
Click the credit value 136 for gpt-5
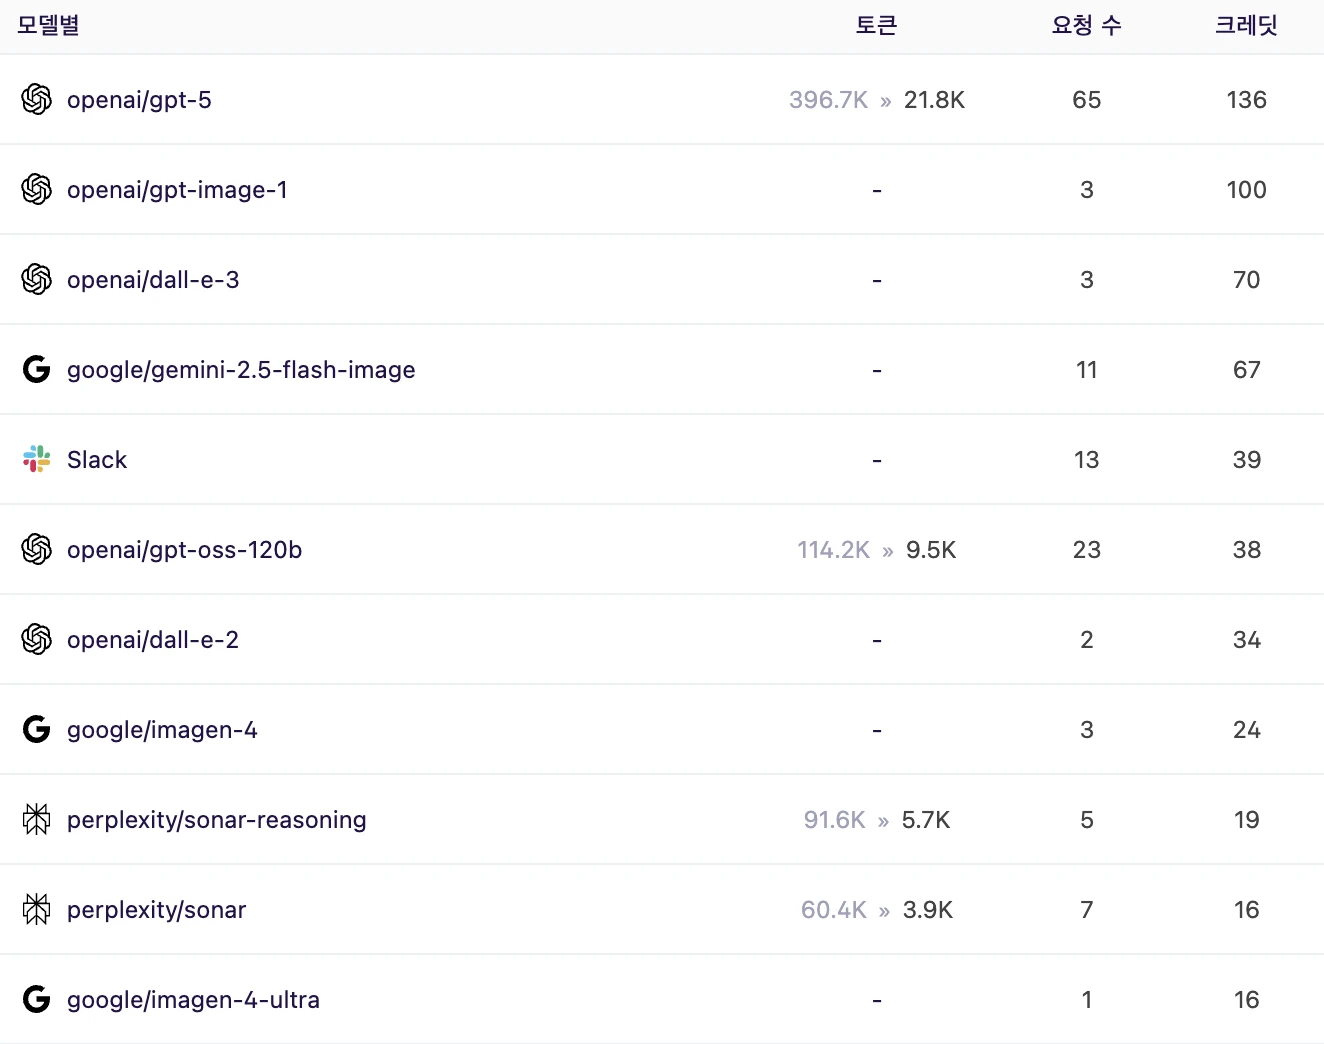(1246, 100)
